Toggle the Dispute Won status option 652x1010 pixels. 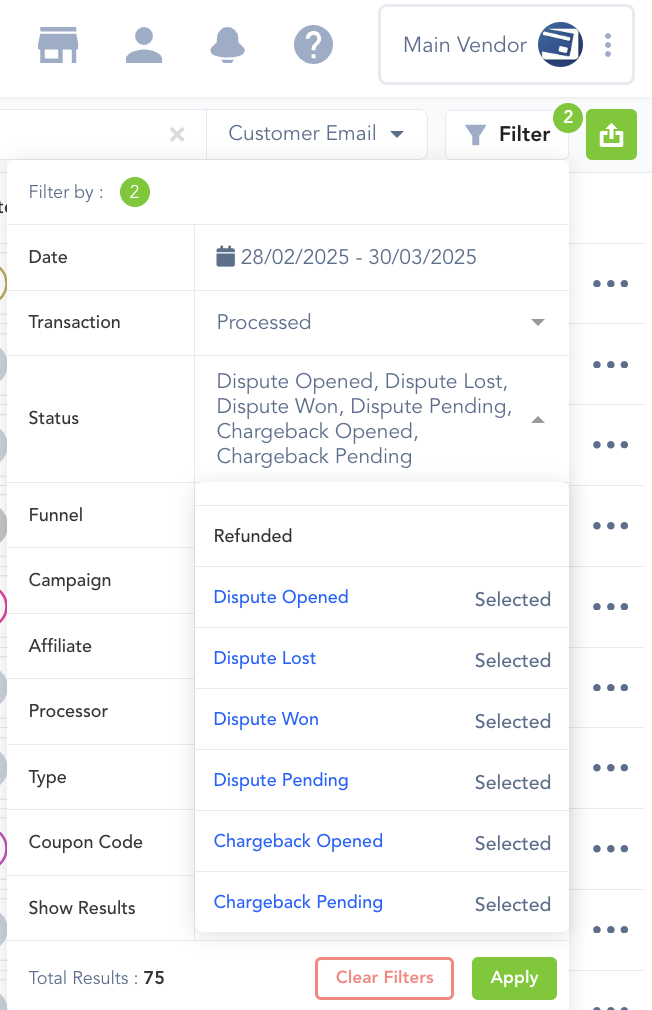coord(266,719)
